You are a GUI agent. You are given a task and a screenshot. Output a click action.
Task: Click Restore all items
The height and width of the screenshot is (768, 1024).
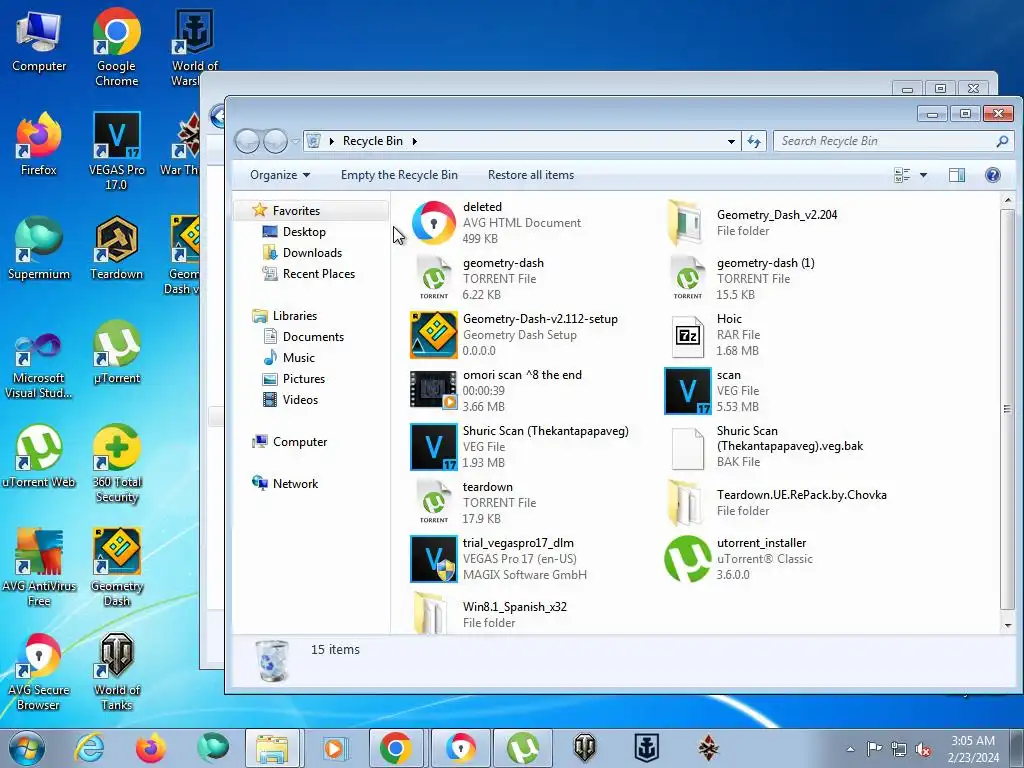pyautogui.click(x=531, y=175)
